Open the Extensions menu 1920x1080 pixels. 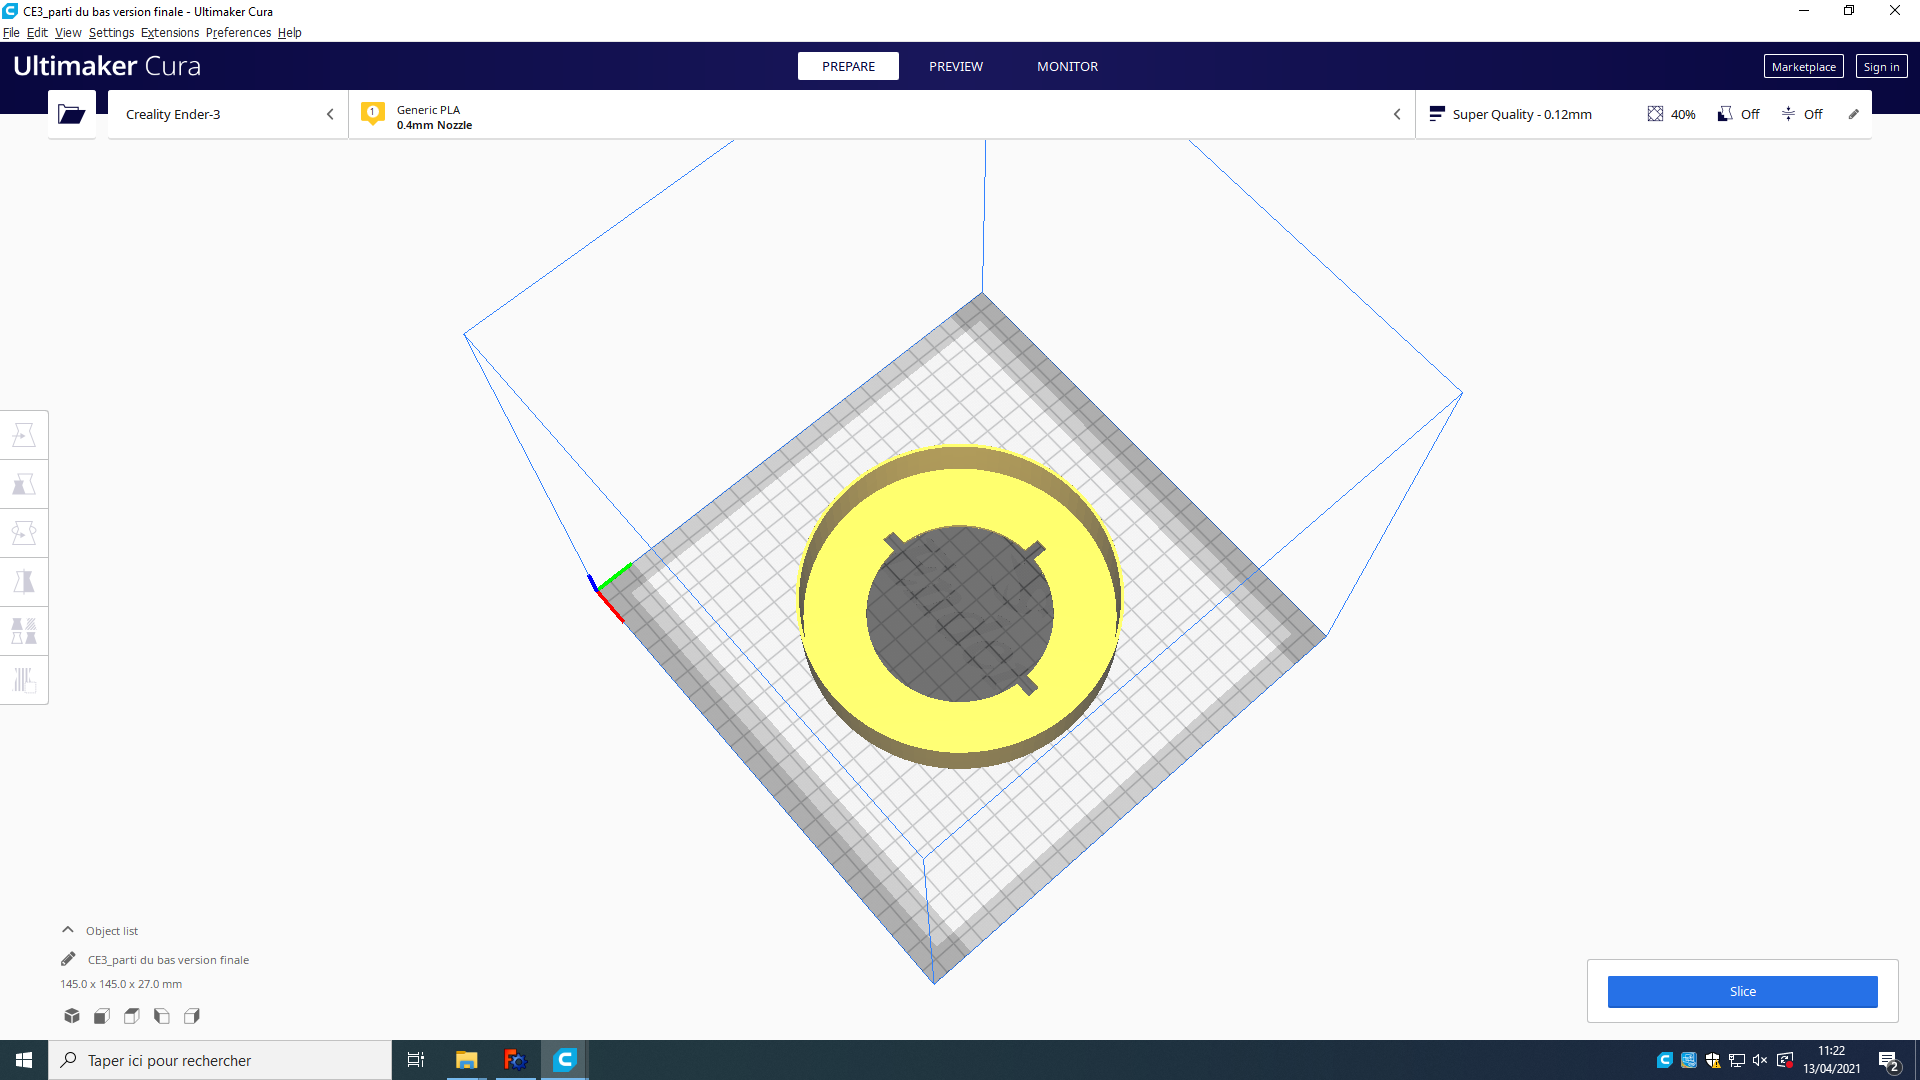click(x=170, y=33)
